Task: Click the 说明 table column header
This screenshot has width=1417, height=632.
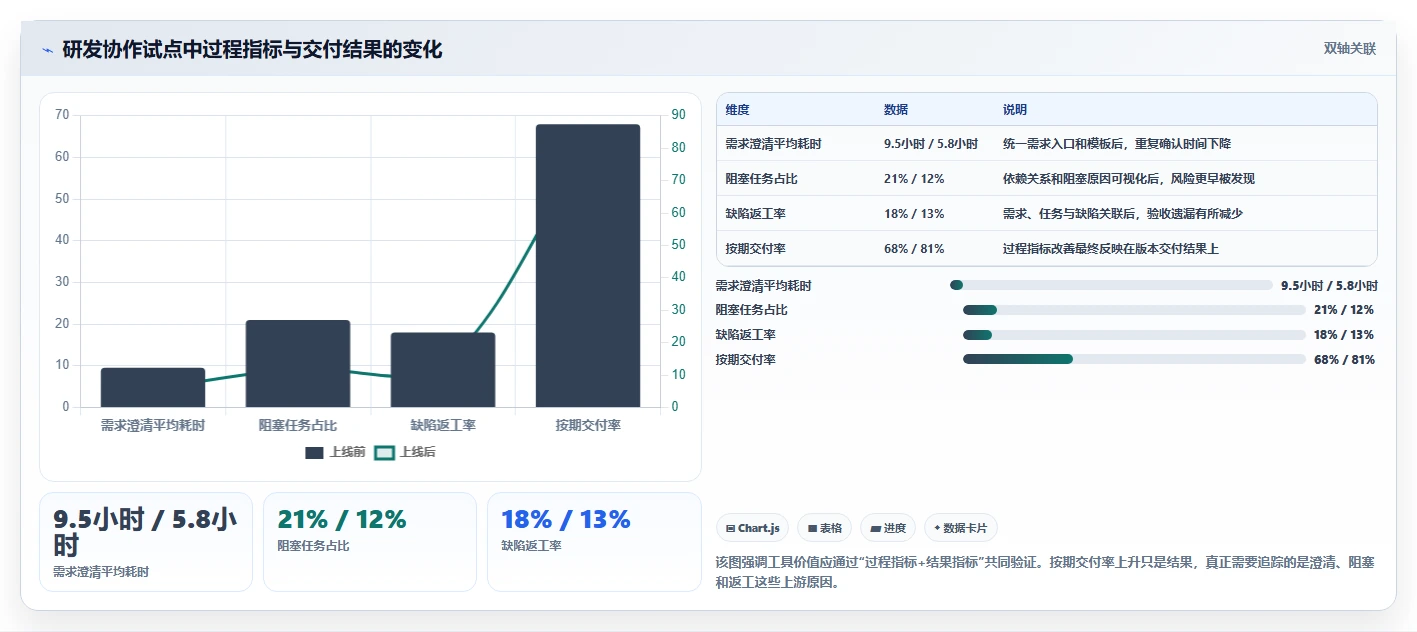Action: point(1015,110)
